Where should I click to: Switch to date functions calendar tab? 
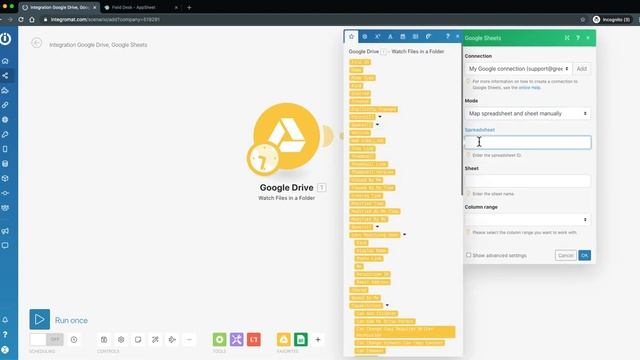click(402, 36)
